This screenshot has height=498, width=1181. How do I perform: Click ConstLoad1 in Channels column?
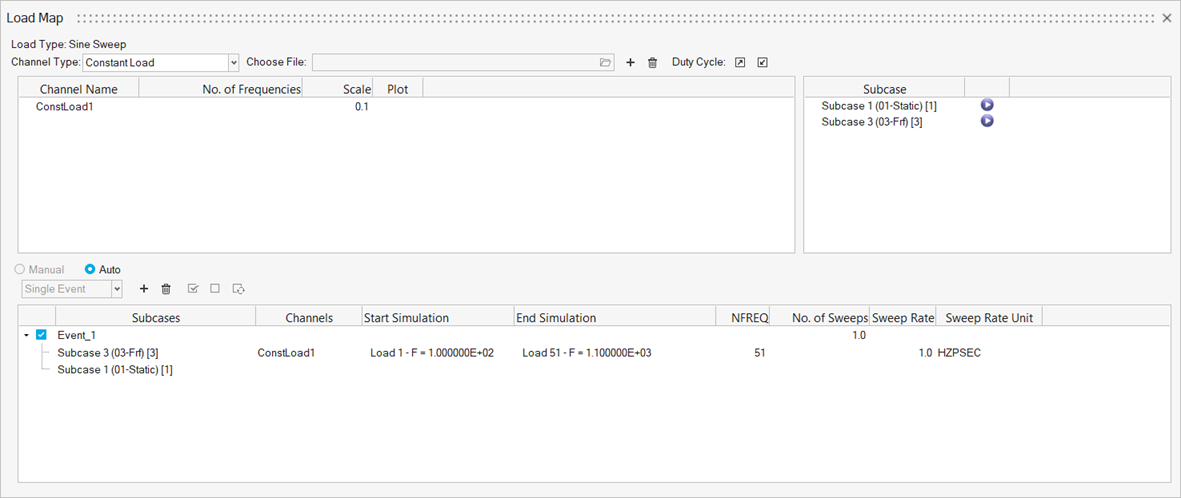(x=286, y=353)
